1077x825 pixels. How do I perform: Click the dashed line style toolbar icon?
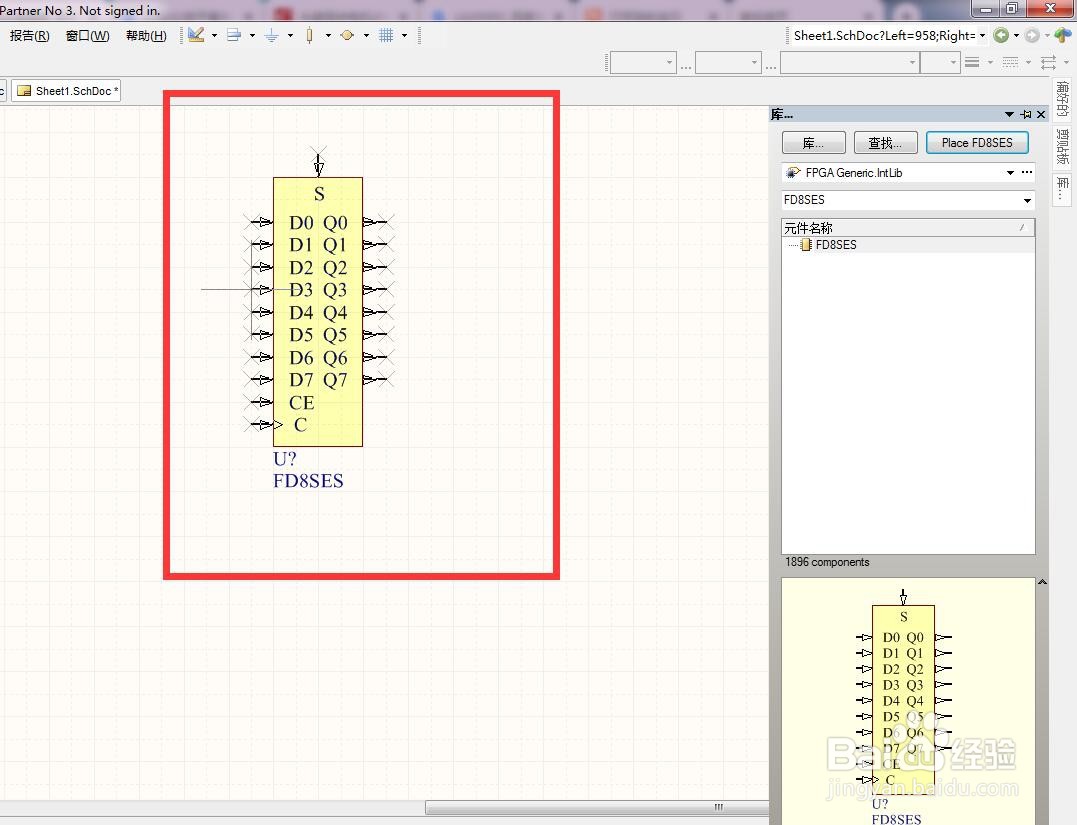tap(1010, 63)
